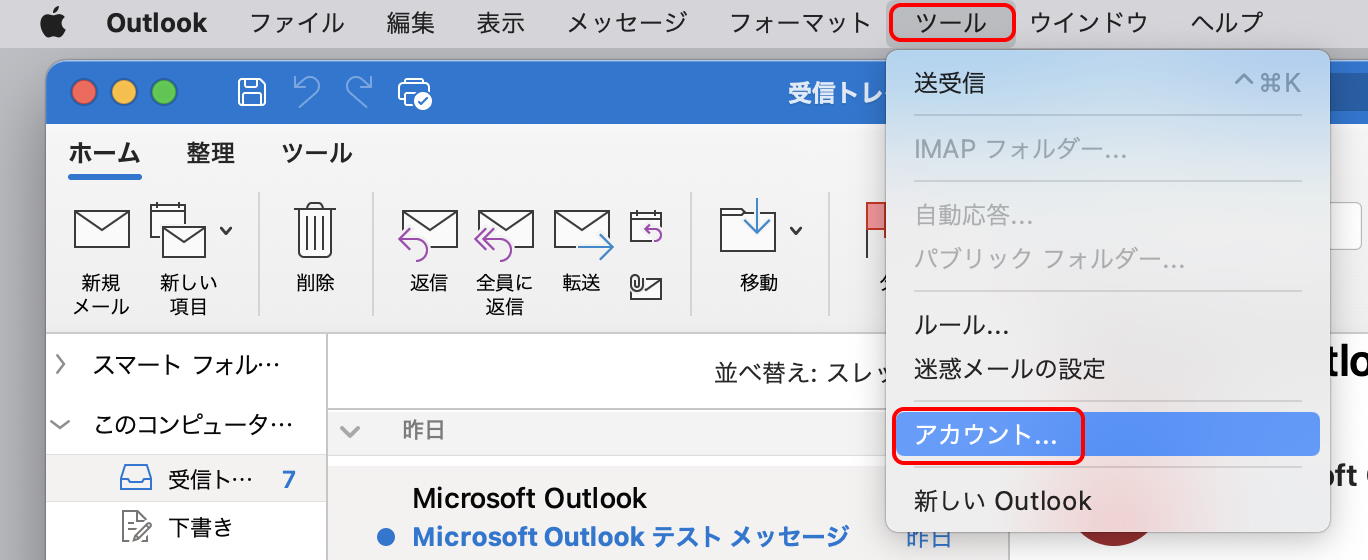Open the ウインドウ menu

[x=1089, y=22]
